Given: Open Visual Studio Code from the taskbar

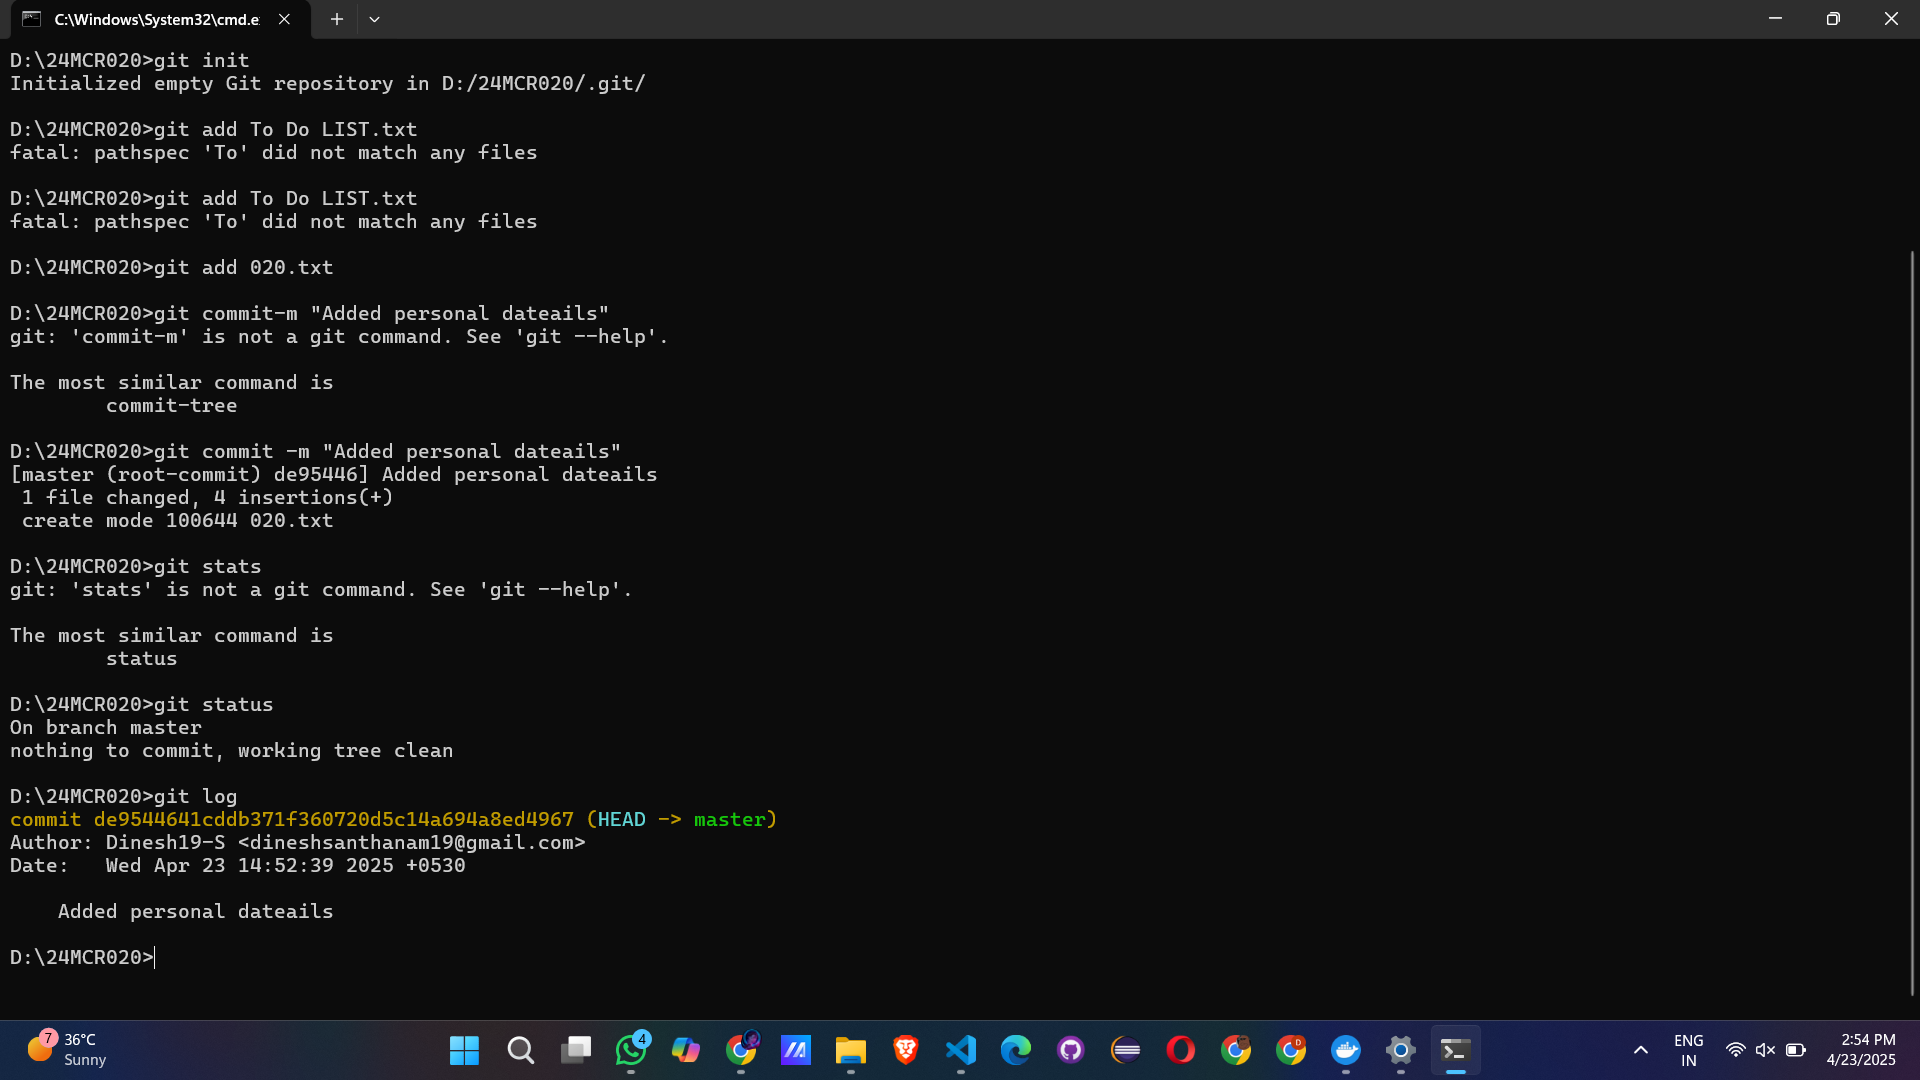Looking at the screenshot, I should point(961,1050).
